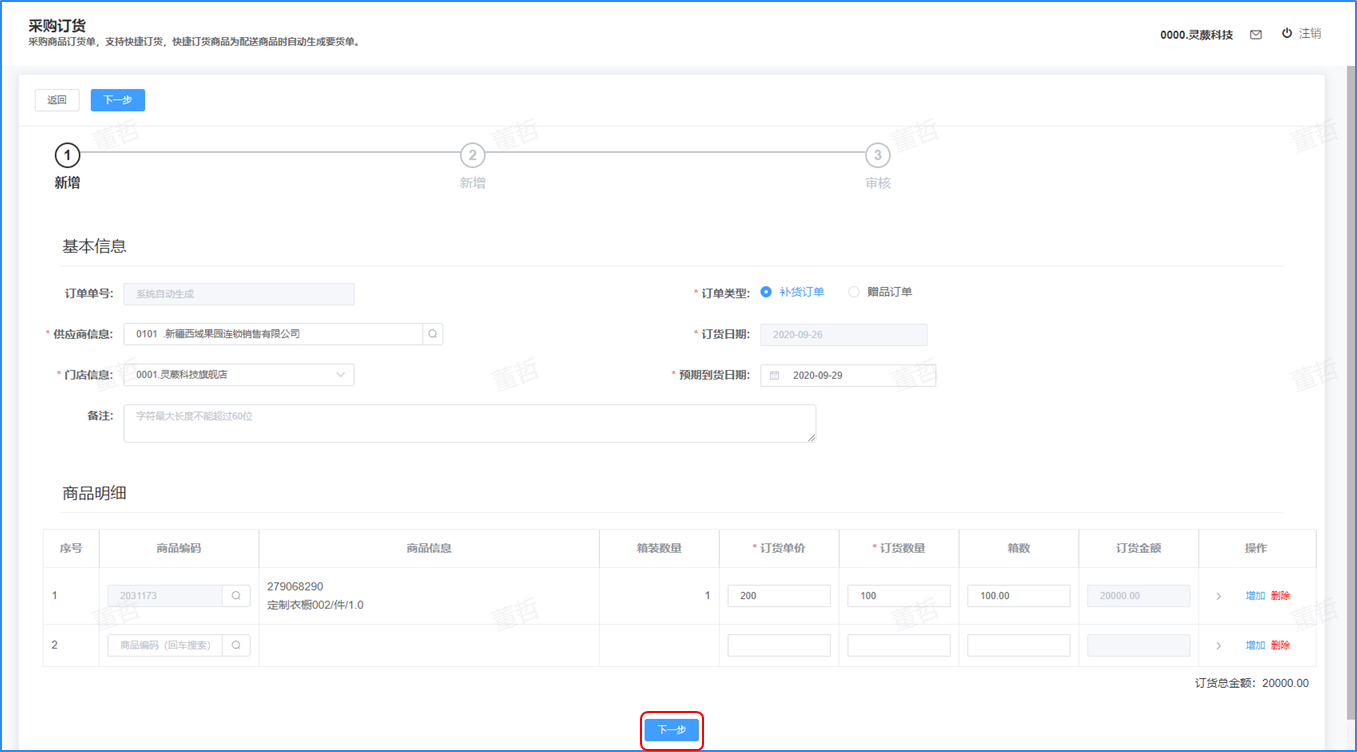
Task: Click the 订单单号 disabled field
Action: [x=239, y=293]
